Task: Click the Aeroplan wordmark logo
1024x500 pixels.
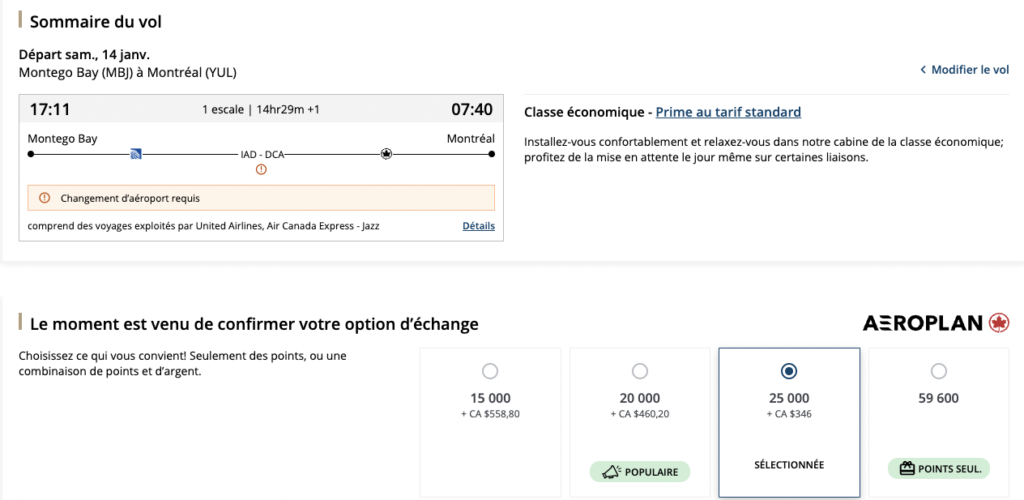Action: coord(922,323)
